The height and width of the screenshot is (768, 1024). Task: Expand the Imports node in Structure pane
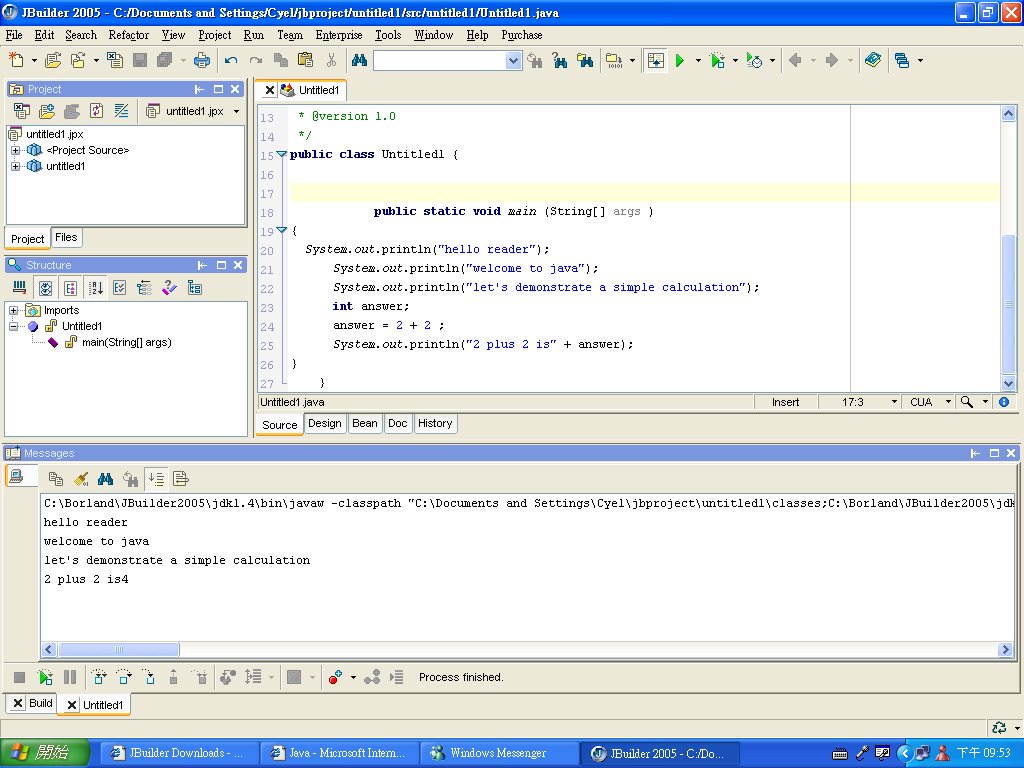[14, 310]
